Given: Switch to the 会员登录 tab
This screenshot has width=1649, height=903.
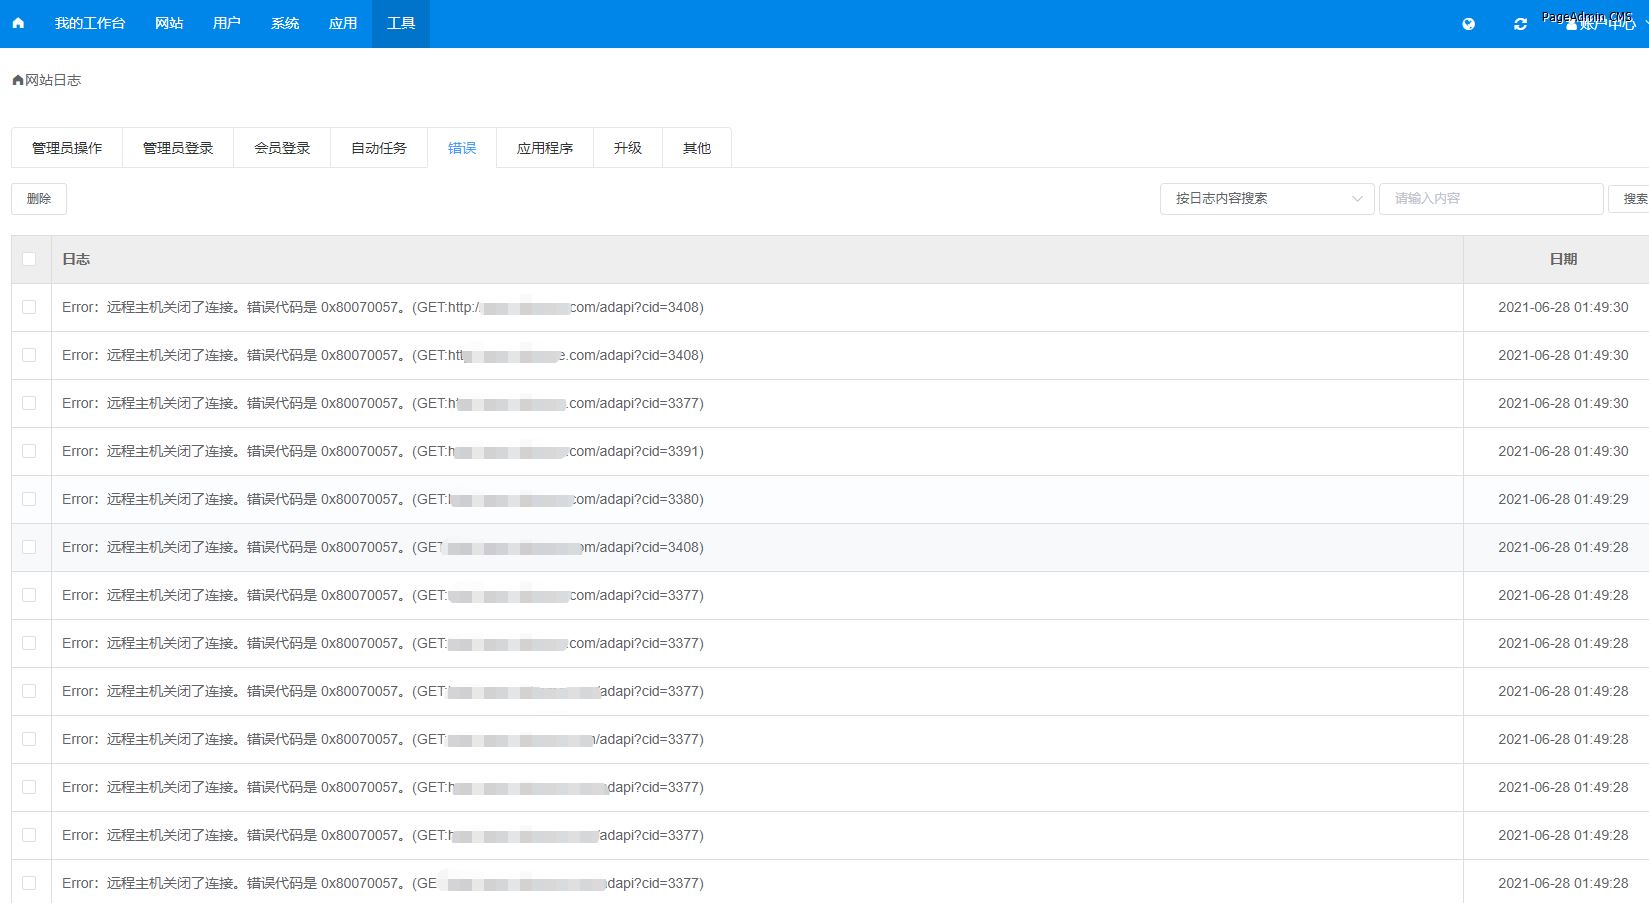Looking at the screenshot, I should [x=282, y=148].
